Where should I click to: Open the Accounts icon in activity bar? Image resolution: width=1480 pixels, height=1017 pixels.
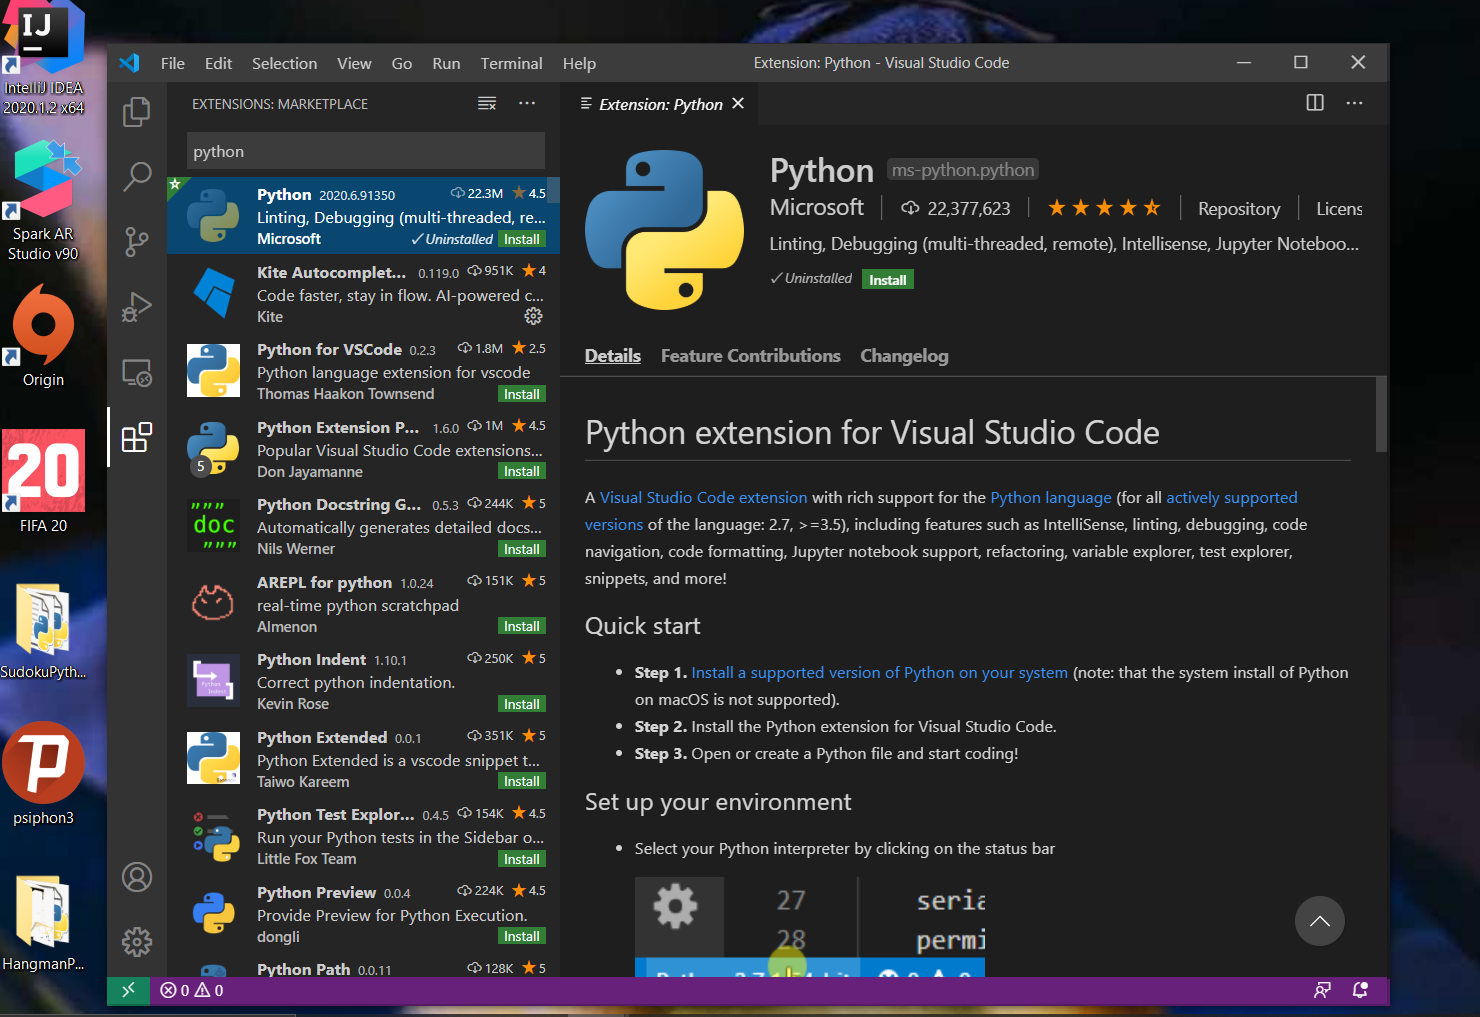pos(137,877)
